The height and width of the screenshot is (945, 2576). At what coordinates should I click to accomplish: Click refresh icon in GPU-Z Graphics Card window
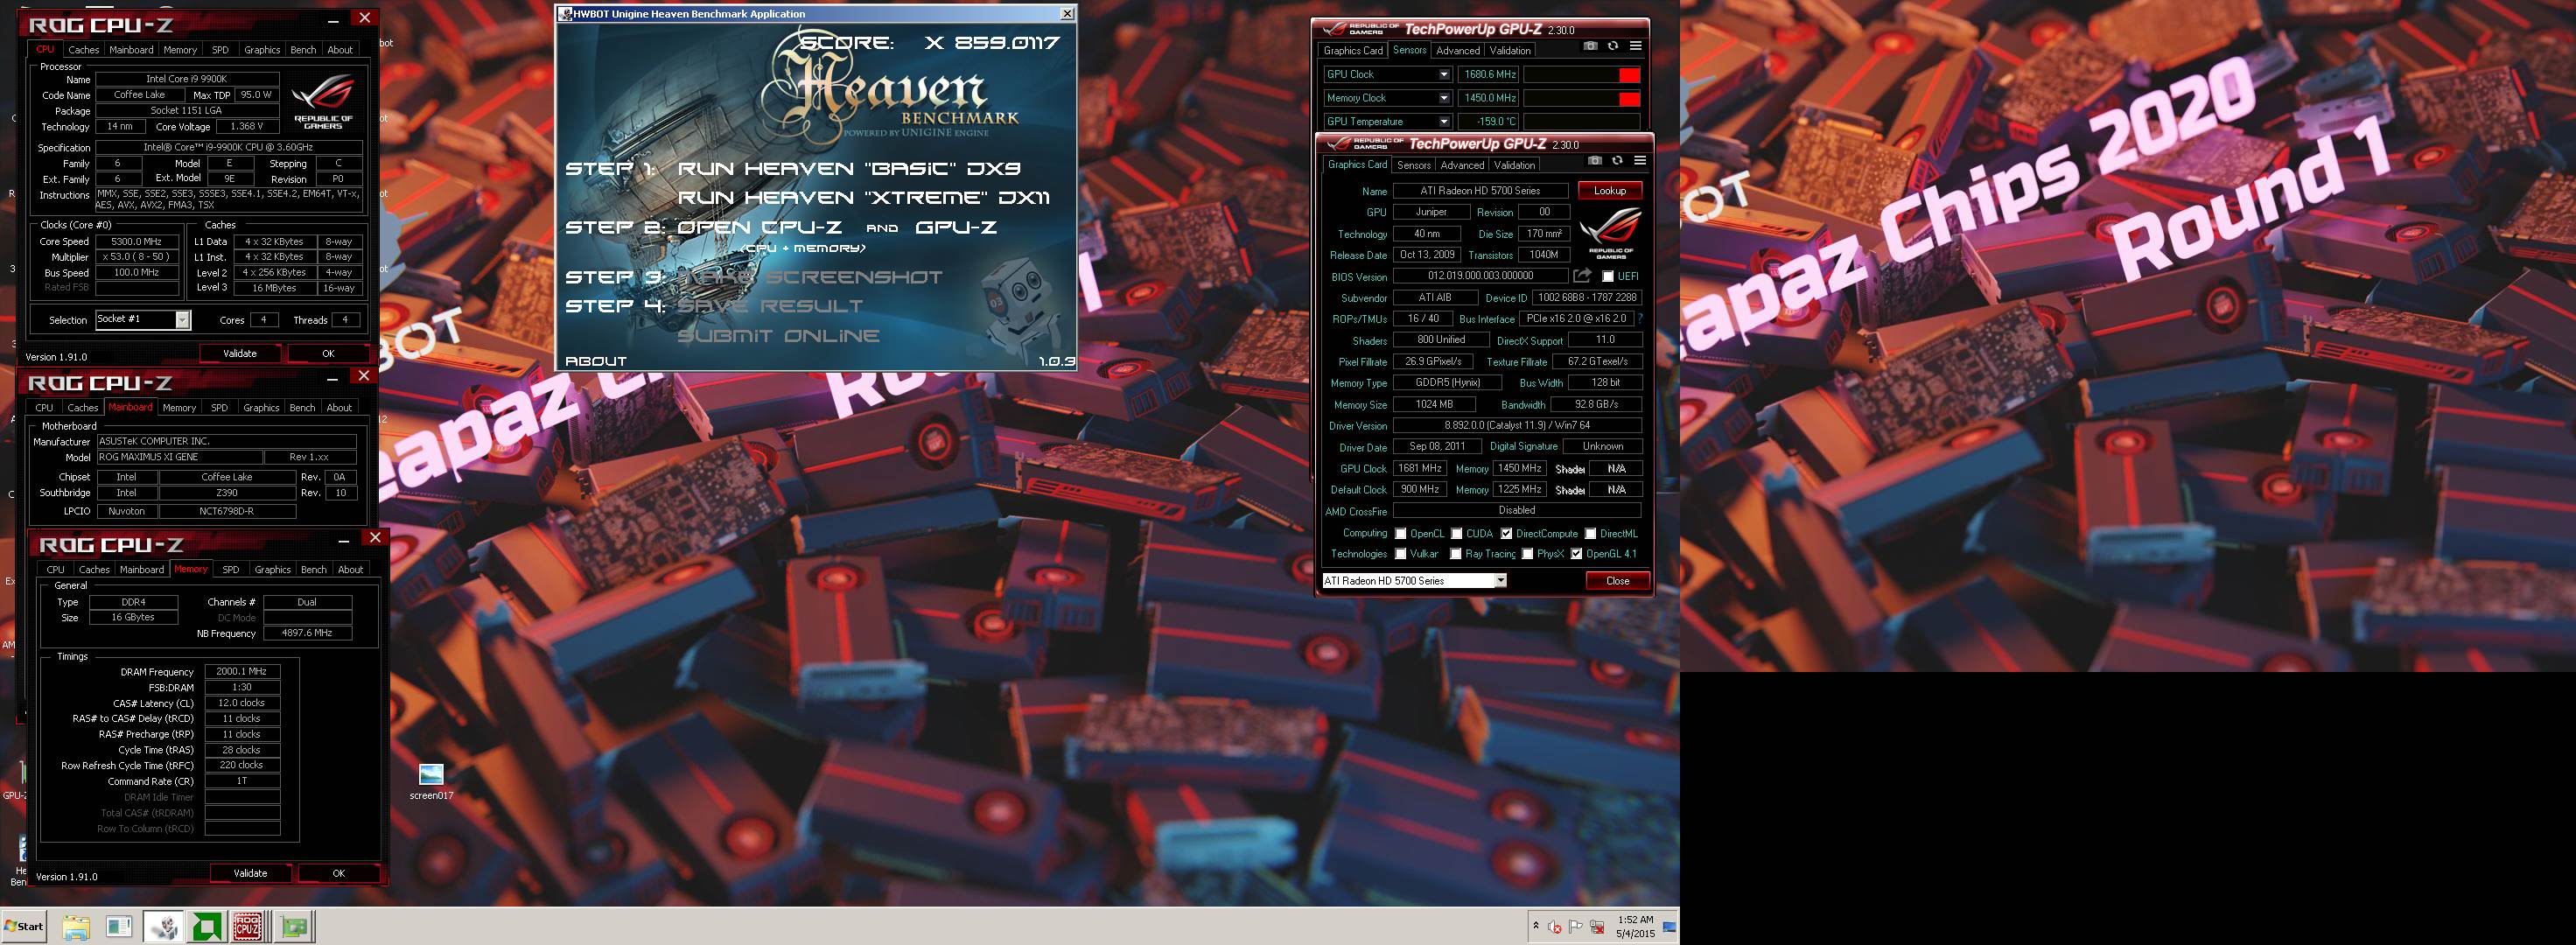coord(1617,161)
